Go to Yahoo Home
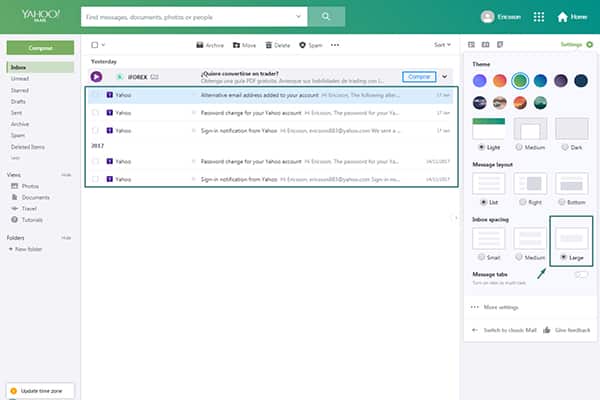 (572, 17)
